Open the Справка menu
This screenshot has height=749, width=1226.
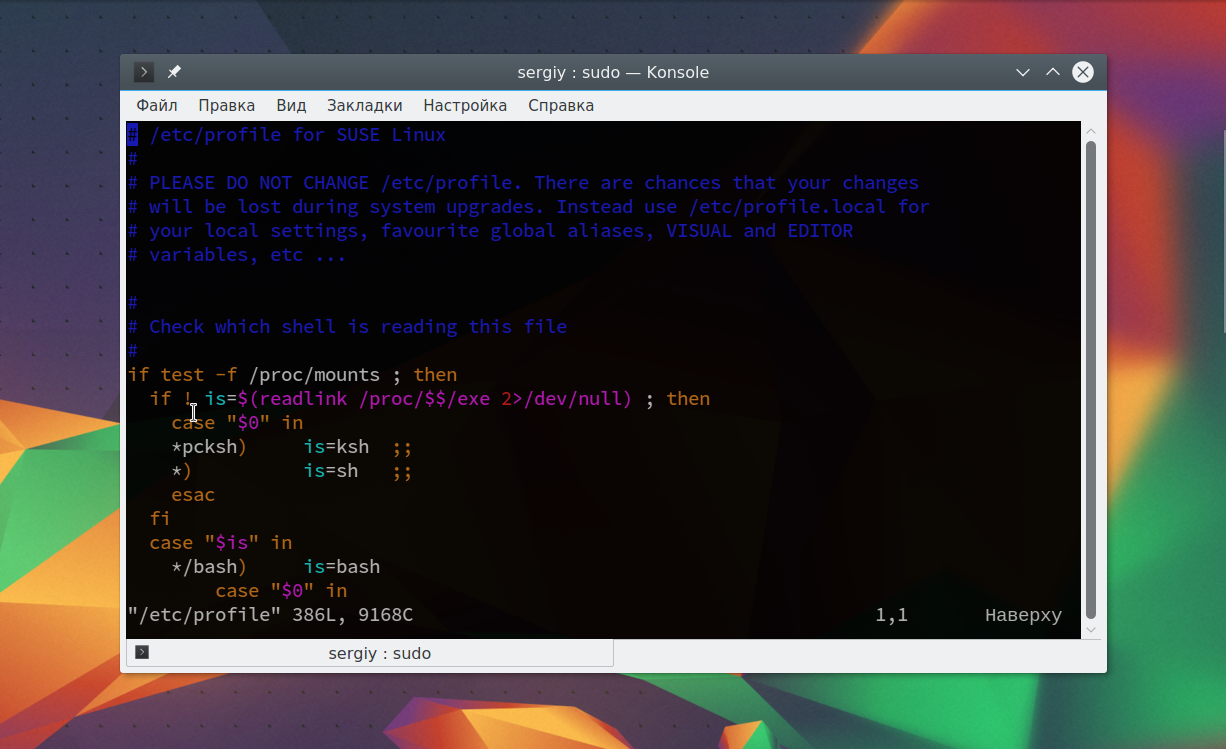click(x=560, y=104)
